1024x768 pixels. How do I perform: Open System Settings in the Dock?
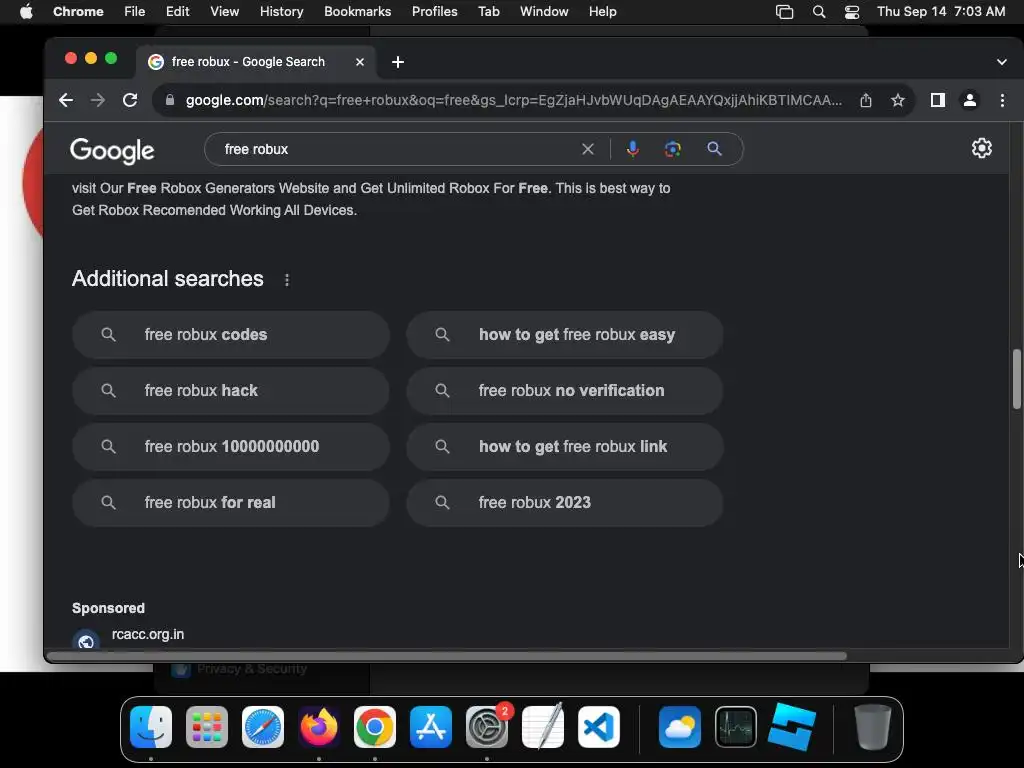[487, 727]
